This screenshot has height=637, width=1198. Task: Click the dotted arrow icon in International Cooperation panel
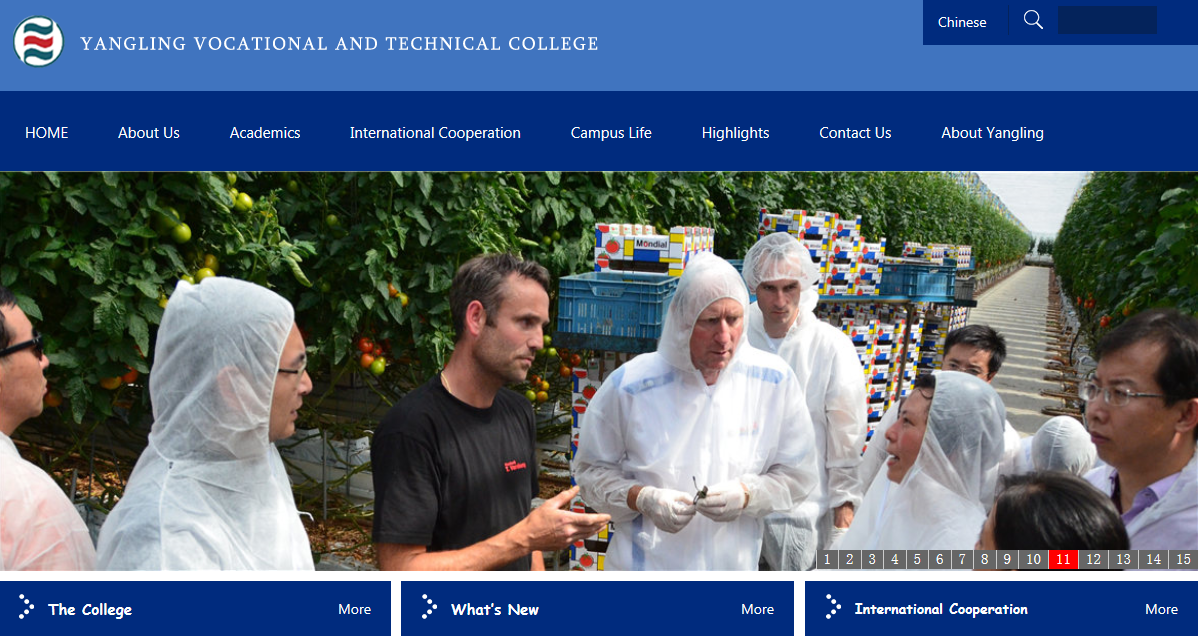click(833, 607)
